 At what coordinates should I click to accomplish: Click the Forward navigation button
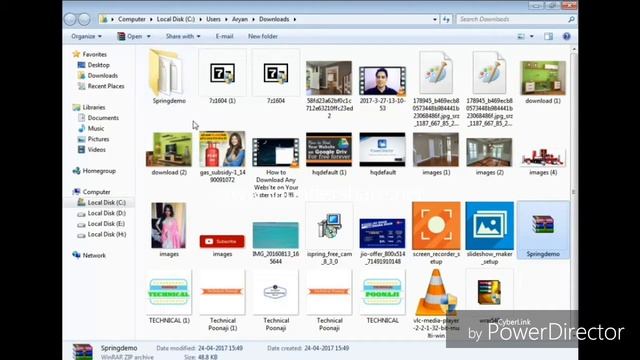tap(84, 19)
